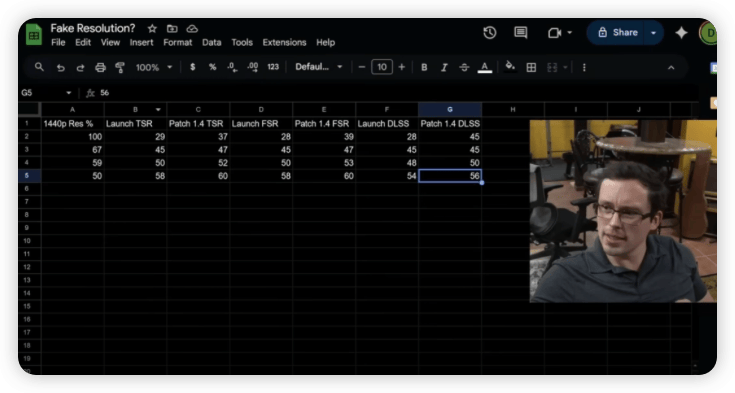Open Gemini sparkle assistant icon

pyautogui.click(x=681, y=33)
